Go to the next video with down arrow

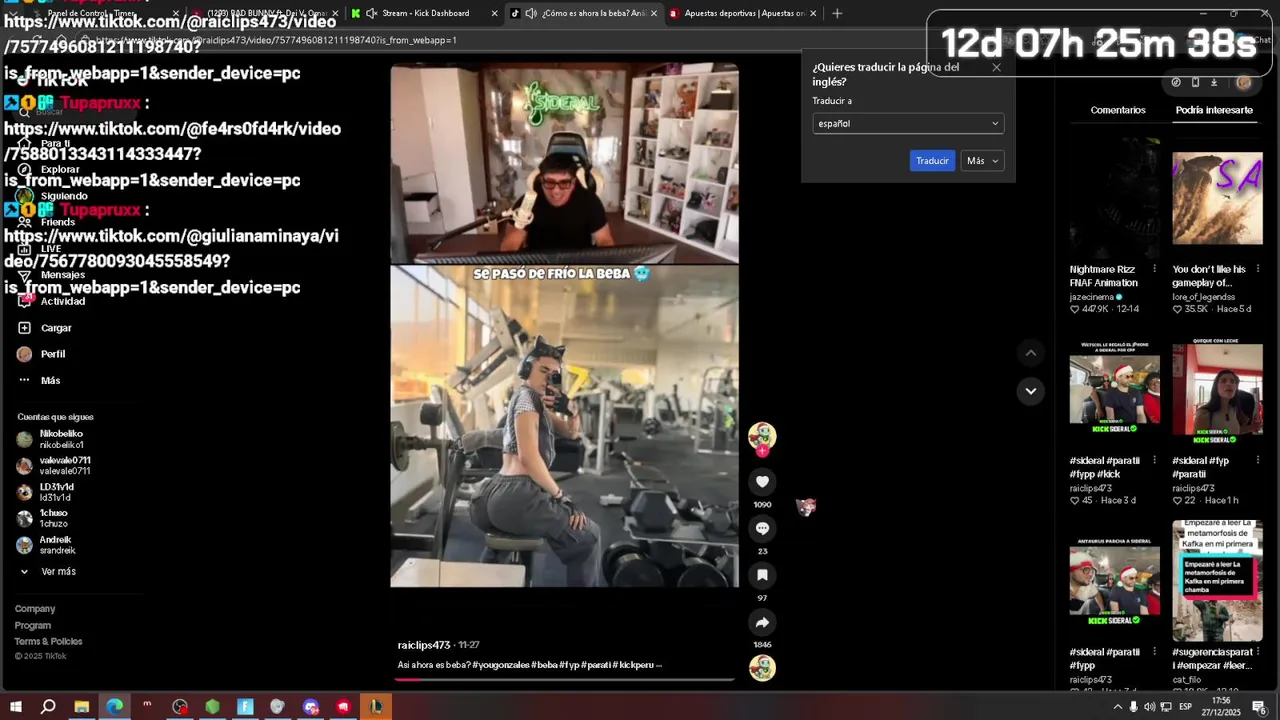point(1030,391)
